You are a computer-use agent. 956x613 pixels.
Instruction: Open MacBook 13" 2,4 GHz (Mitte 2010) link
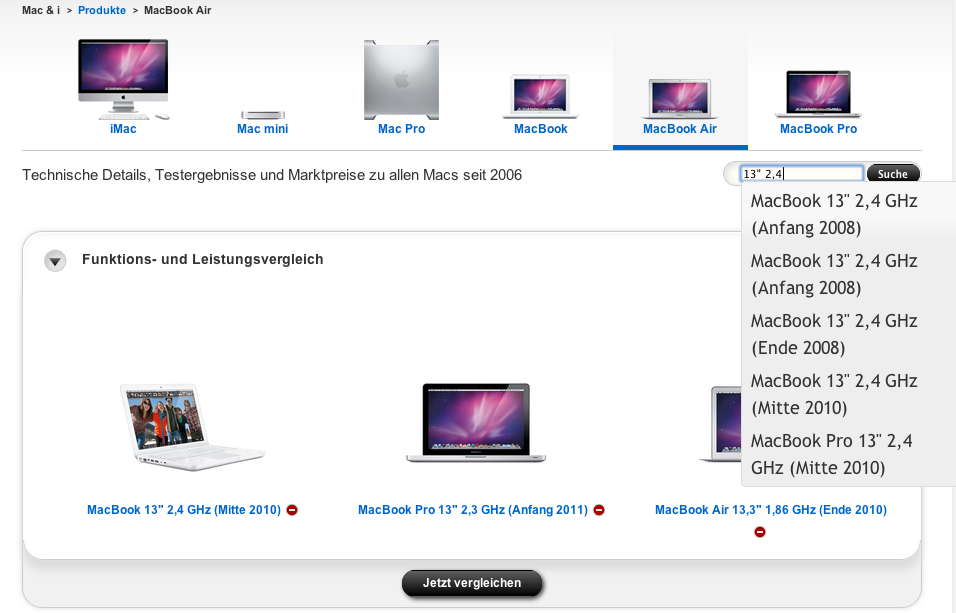(x=184, y=510)
